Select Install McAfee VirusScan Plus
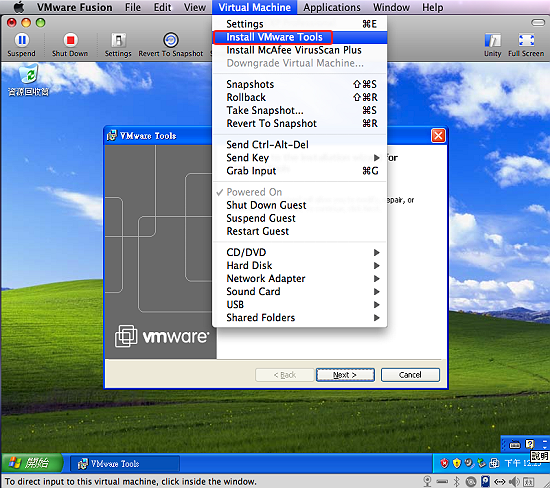 [300, 50]
